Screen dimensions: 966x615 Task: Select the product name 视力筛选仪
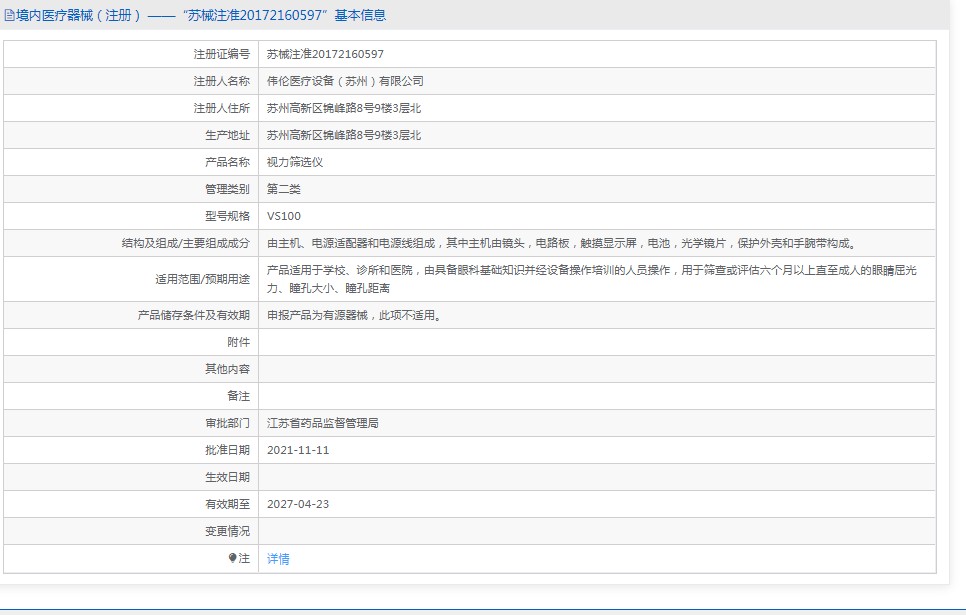[x=295, y=162]
